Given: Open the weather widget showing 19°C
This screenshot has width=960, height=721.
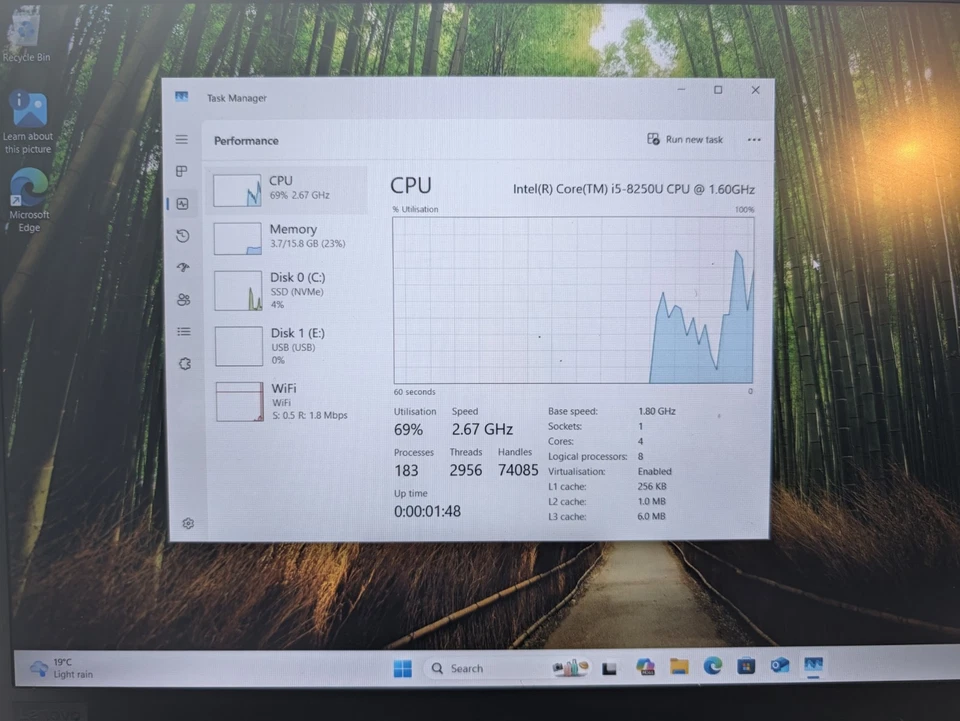Looking at the screenshot, I should pyautogui.click(x=61, y=668).
